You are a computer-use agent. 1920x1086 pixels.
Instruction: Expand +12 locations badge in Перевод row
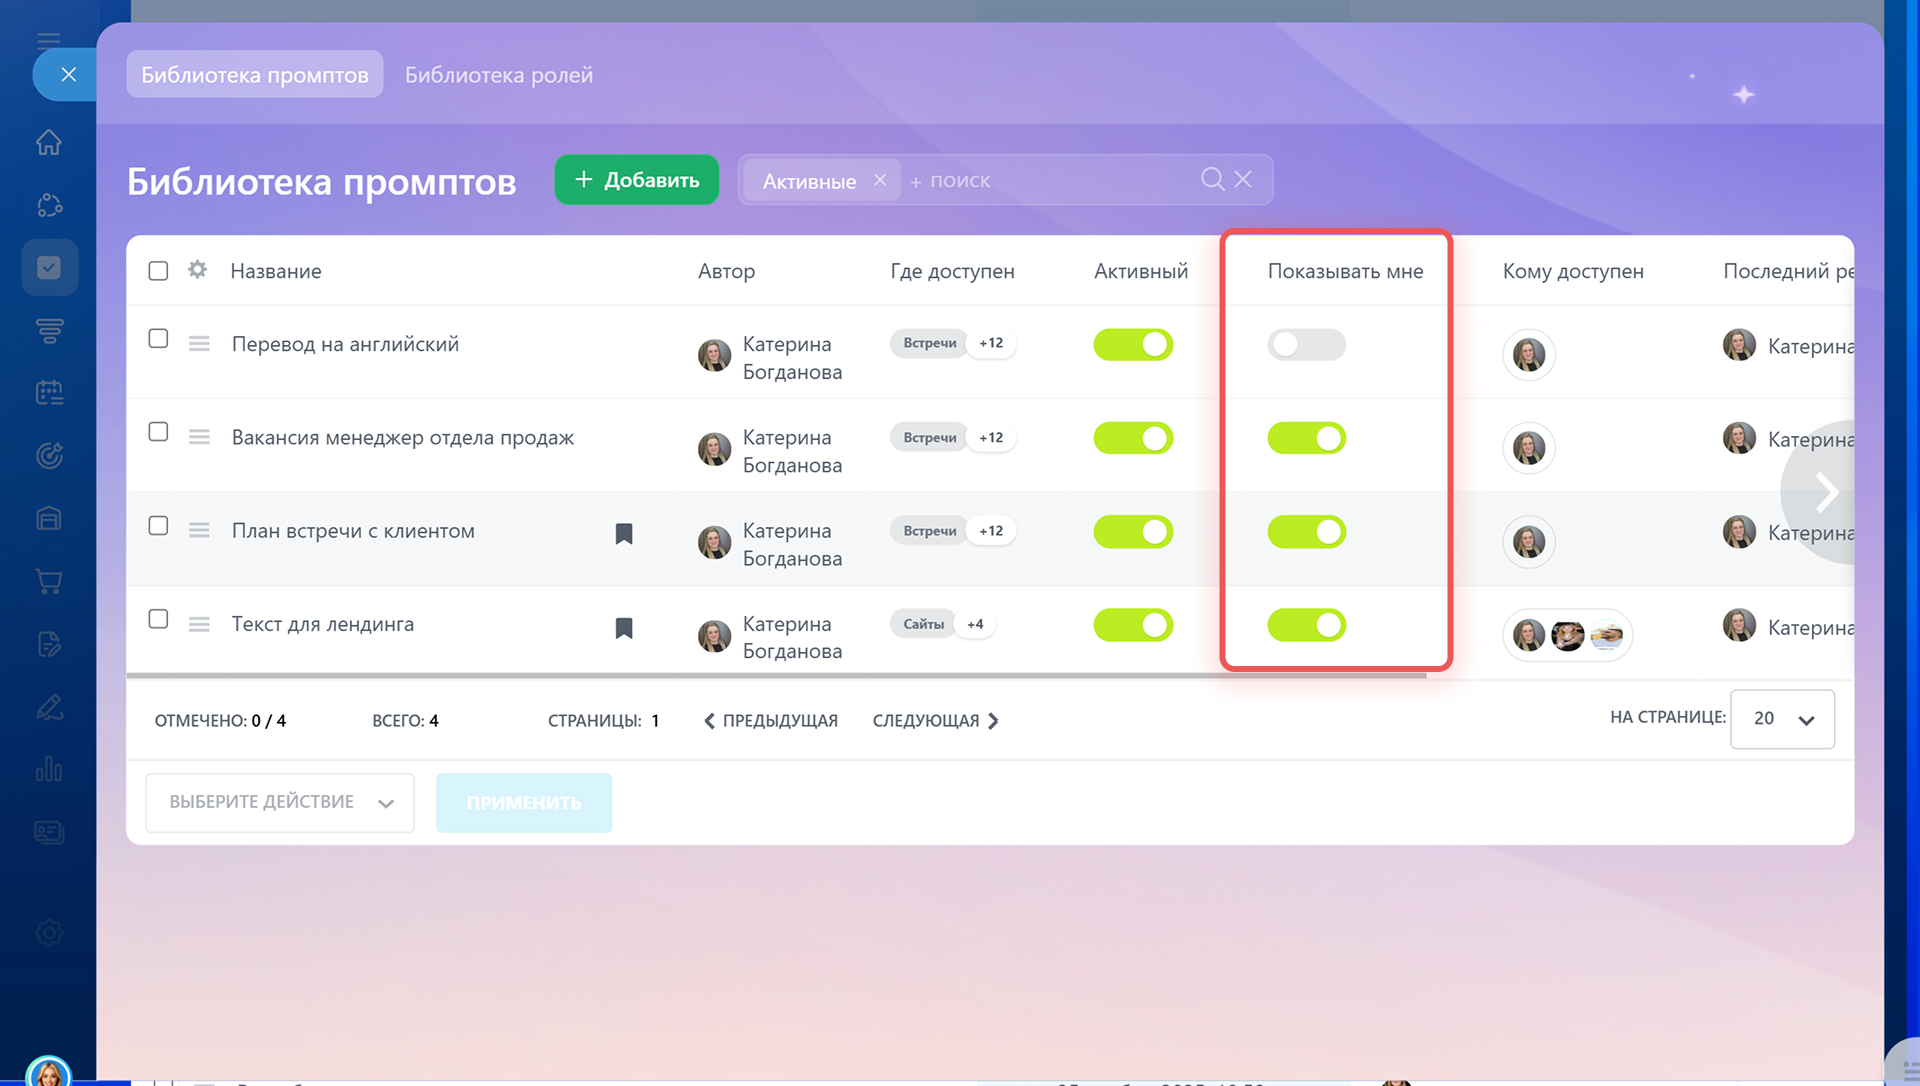991,343
